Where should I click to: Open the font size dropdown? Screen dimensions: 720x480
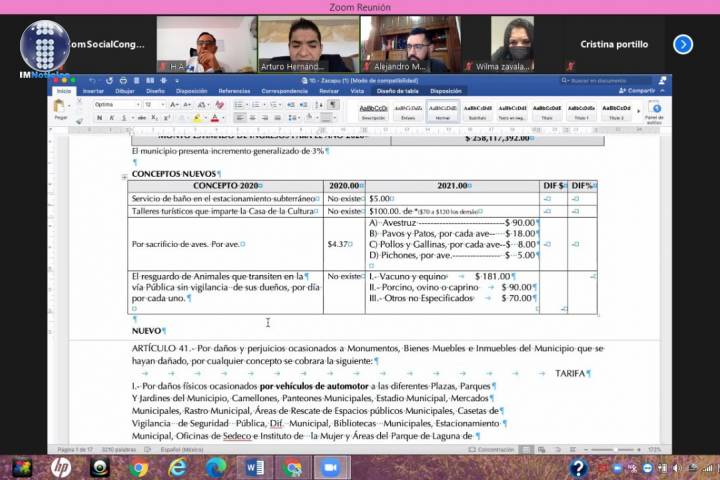tap(163, 105)
